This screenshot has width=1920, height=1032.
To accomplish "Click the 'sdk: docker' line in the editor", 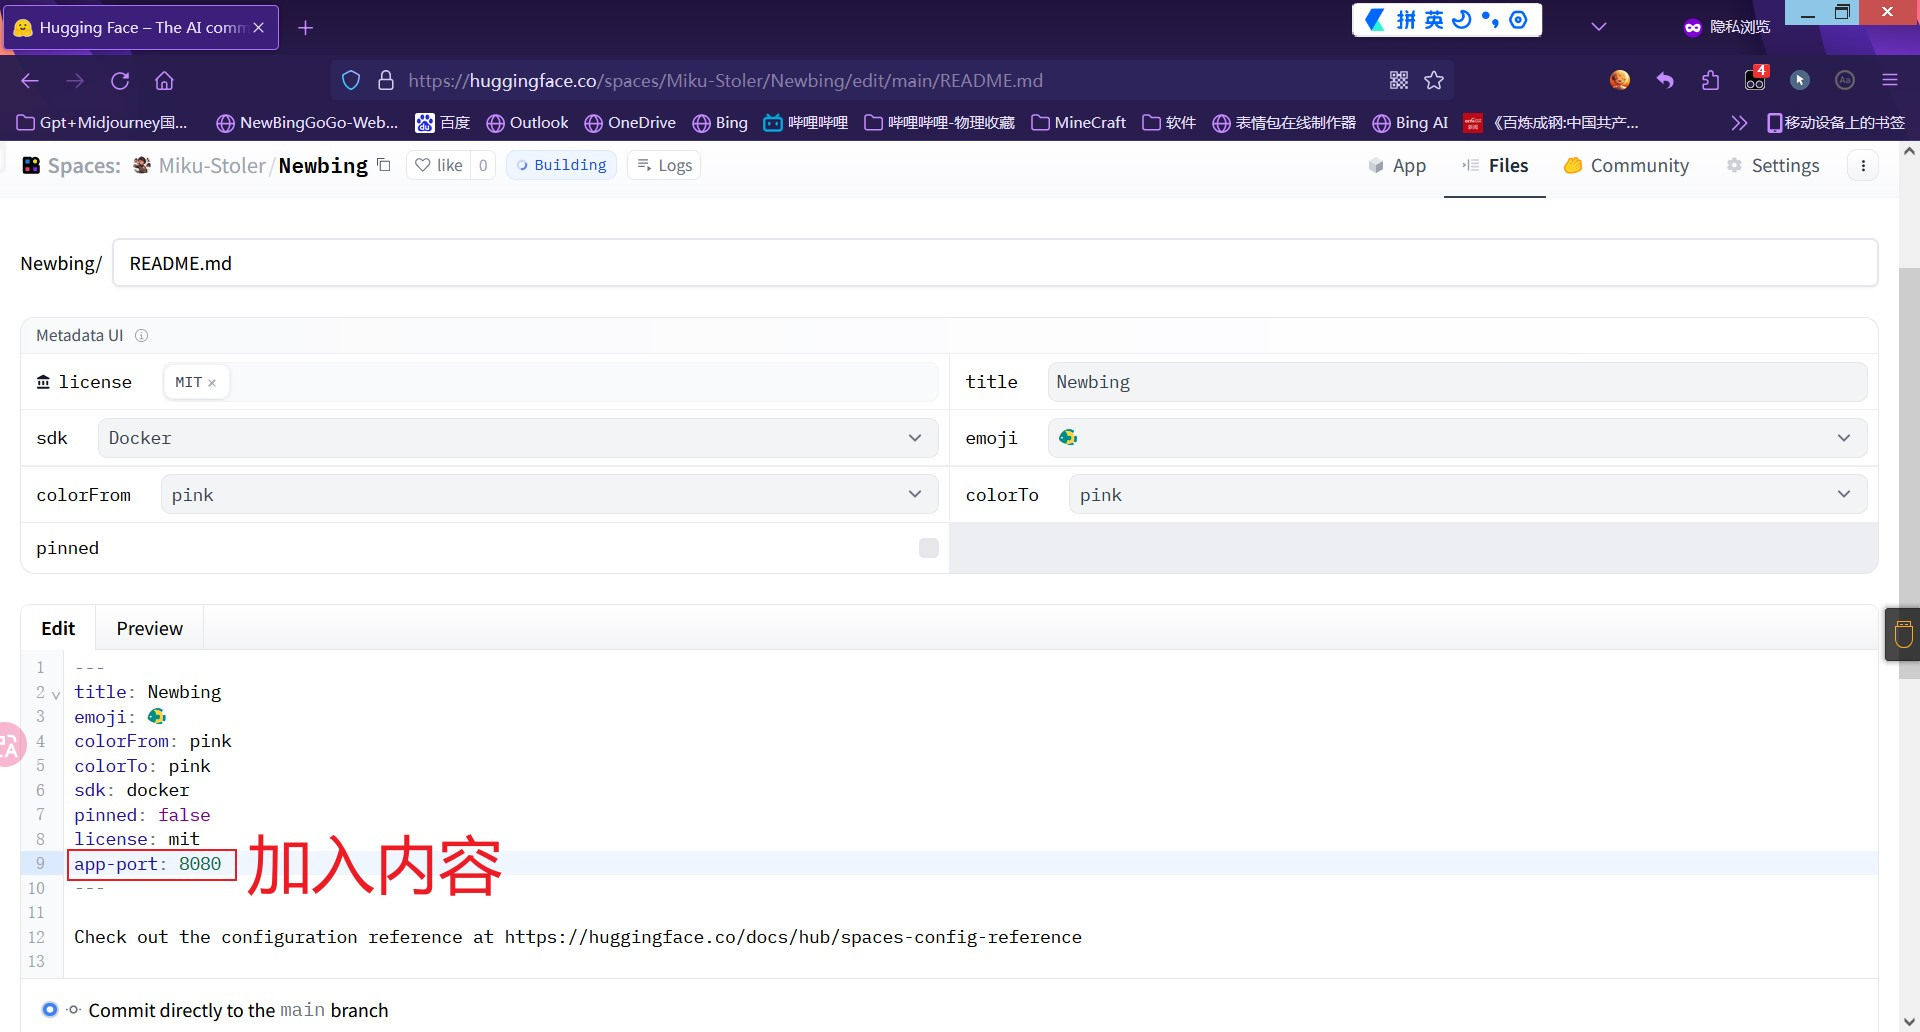I will coord(132,790).
